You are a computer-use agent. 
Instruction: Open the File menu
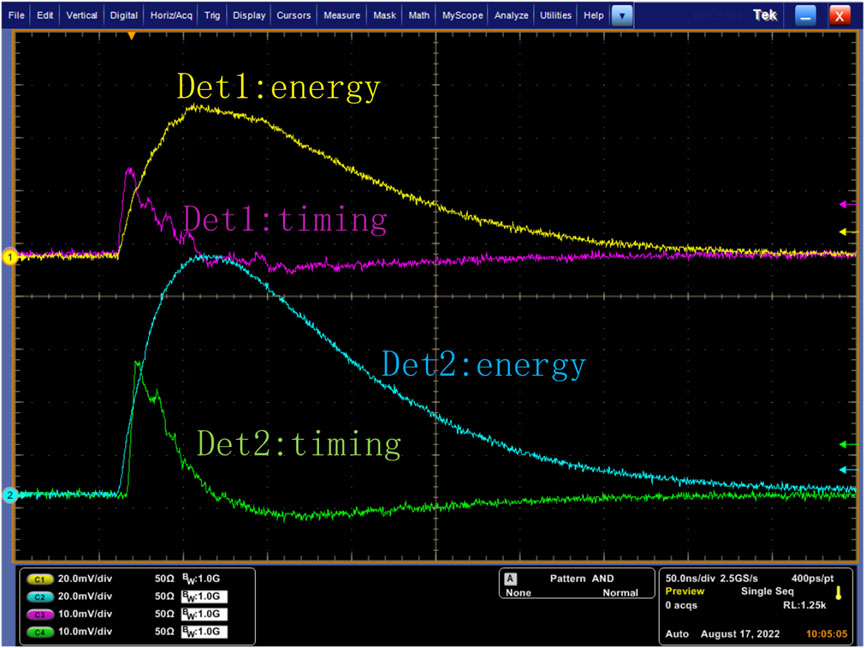[16, 15]
